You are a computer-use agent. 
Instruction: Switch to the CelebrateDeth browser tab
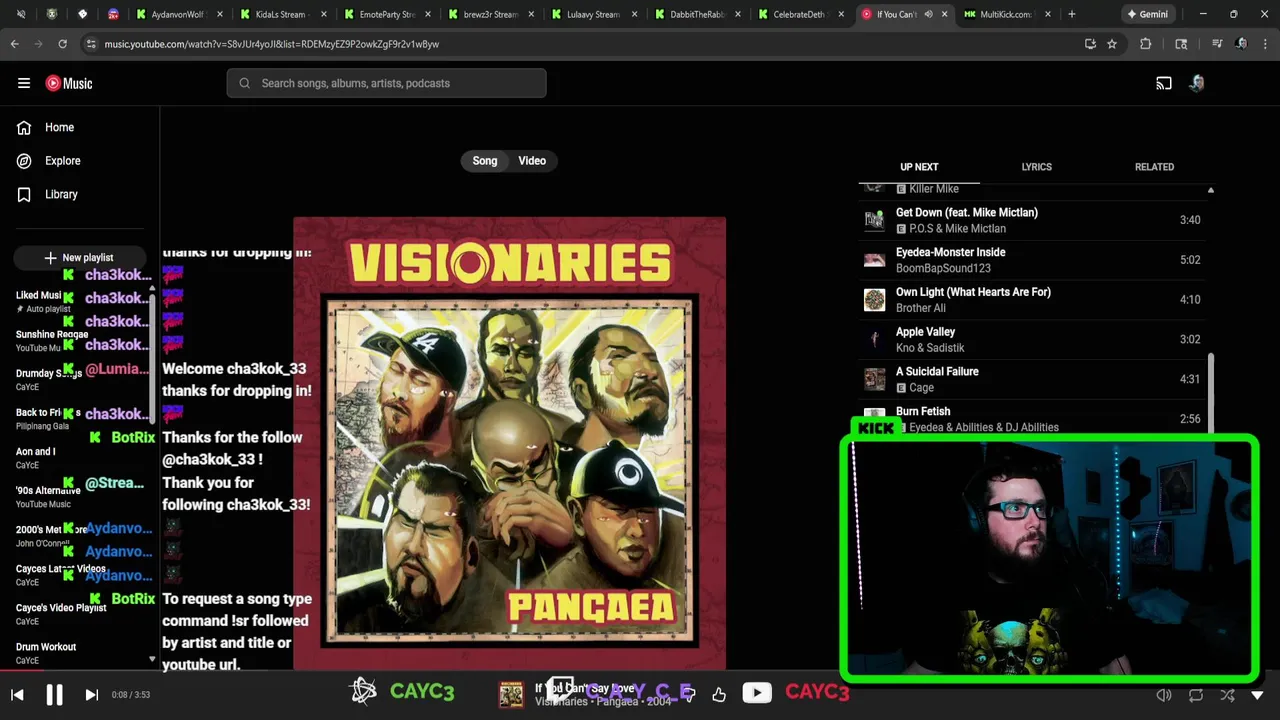800,14
